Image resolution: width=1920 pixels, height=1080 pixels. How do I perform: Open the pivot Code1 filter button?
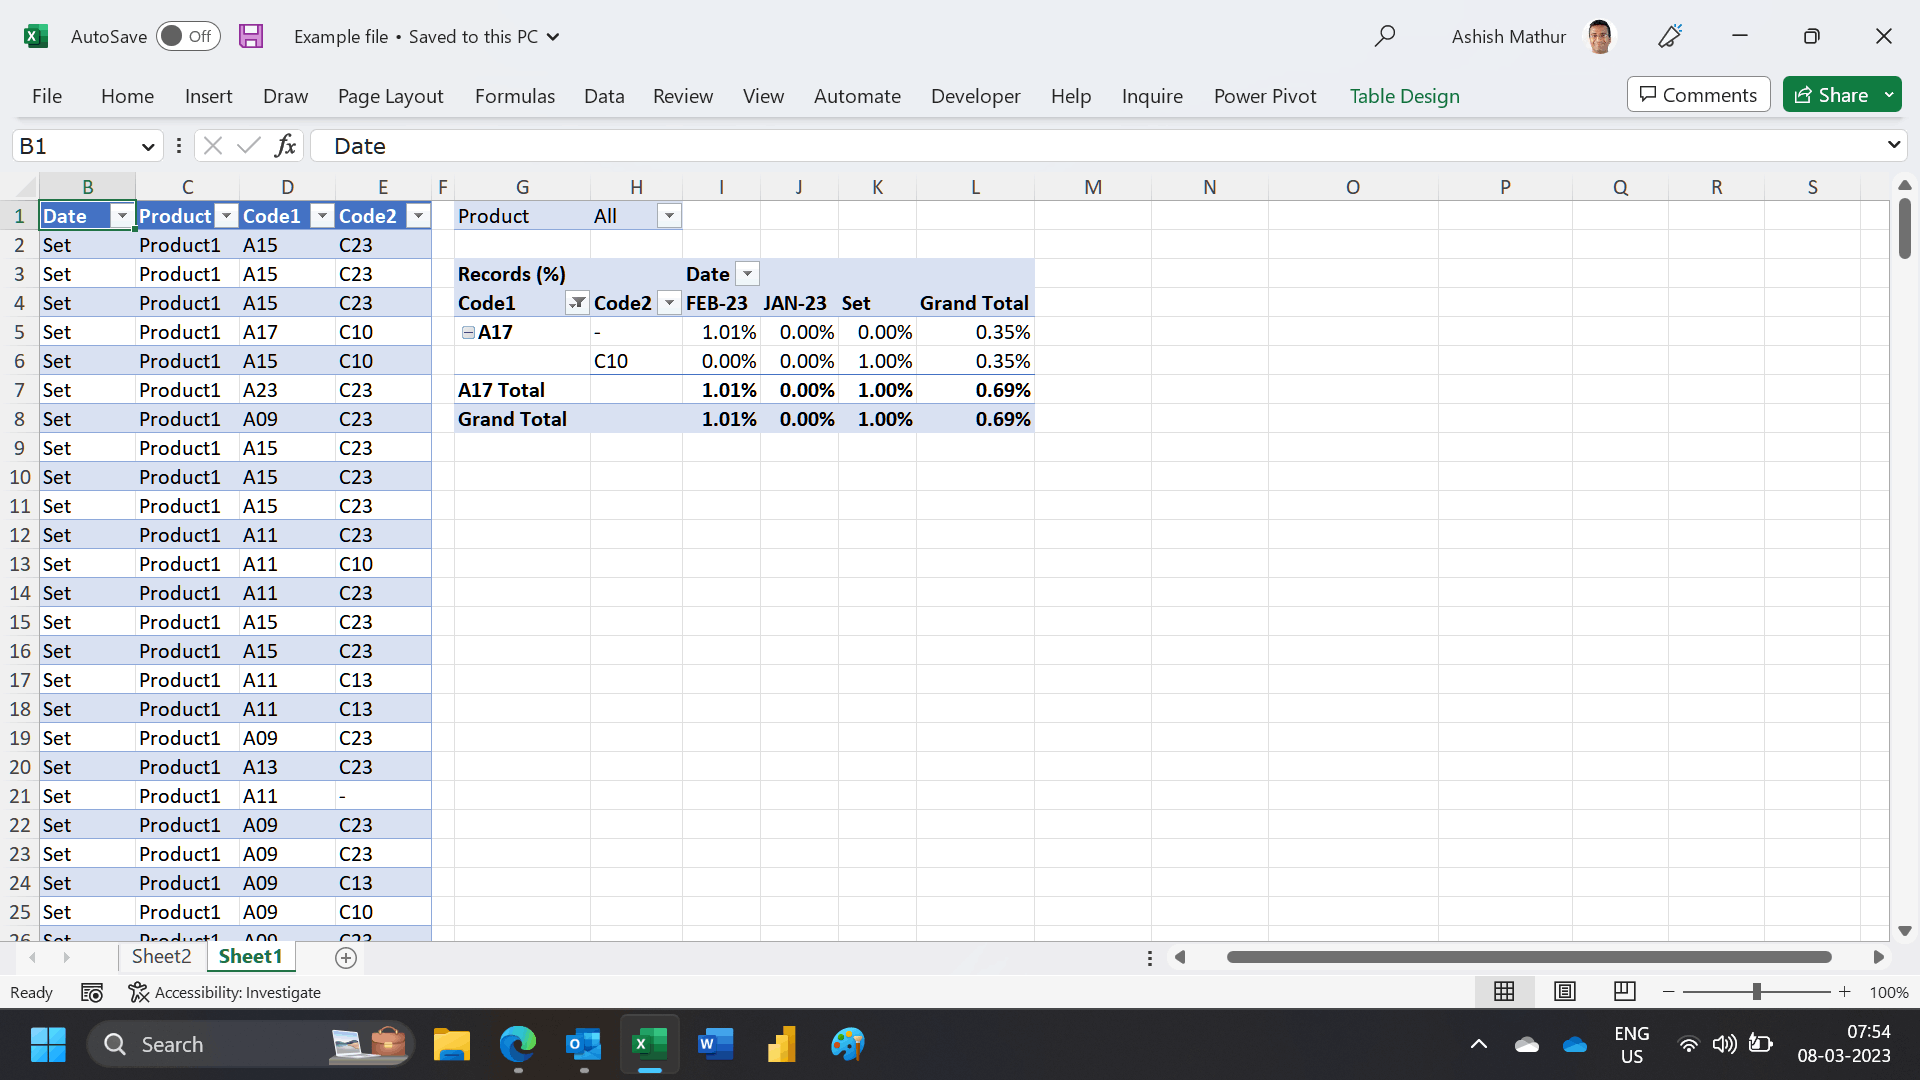[577, 303]
